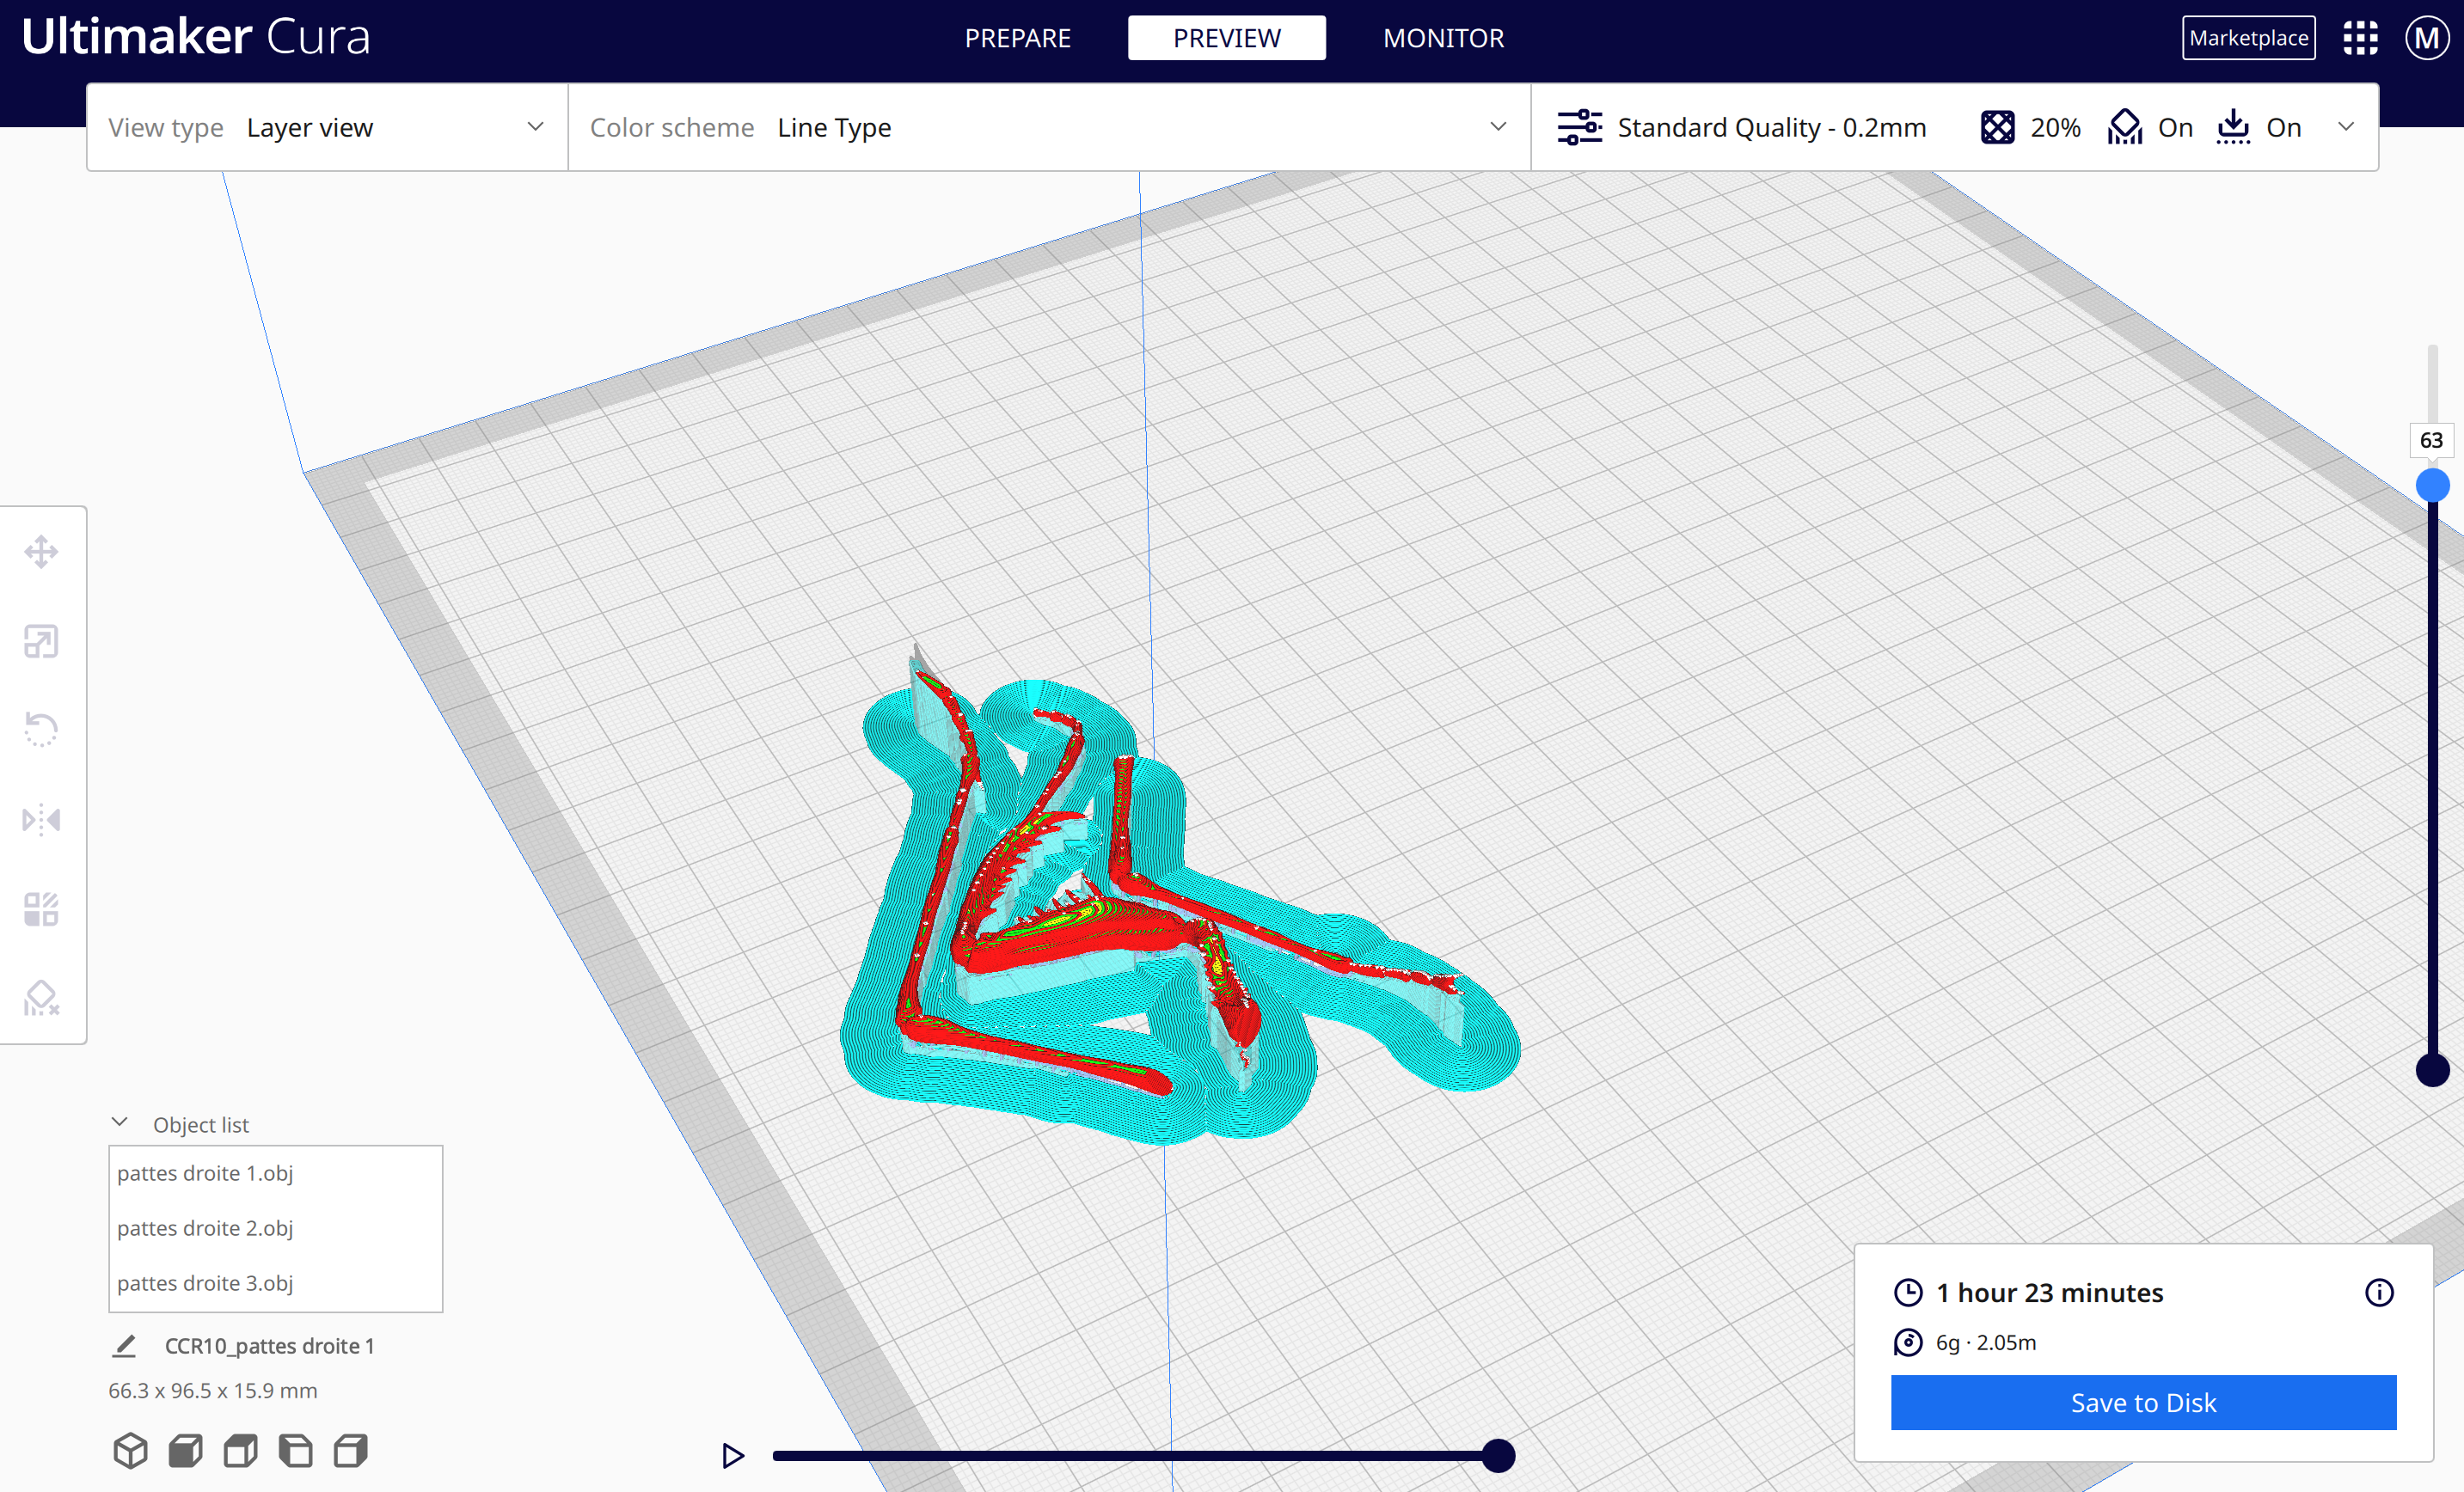Viewport: 2464px width, 1492px height.
Task: Switch to the MONITOR stage
Action: 1443,38
